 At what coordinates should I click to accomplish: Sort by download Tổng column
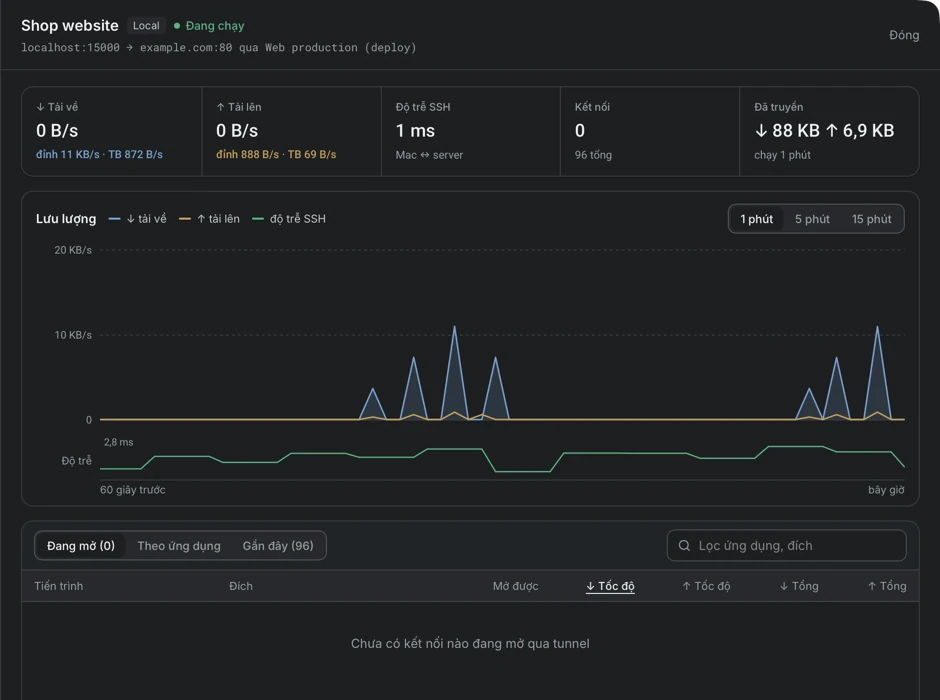[x=799, y=586]
